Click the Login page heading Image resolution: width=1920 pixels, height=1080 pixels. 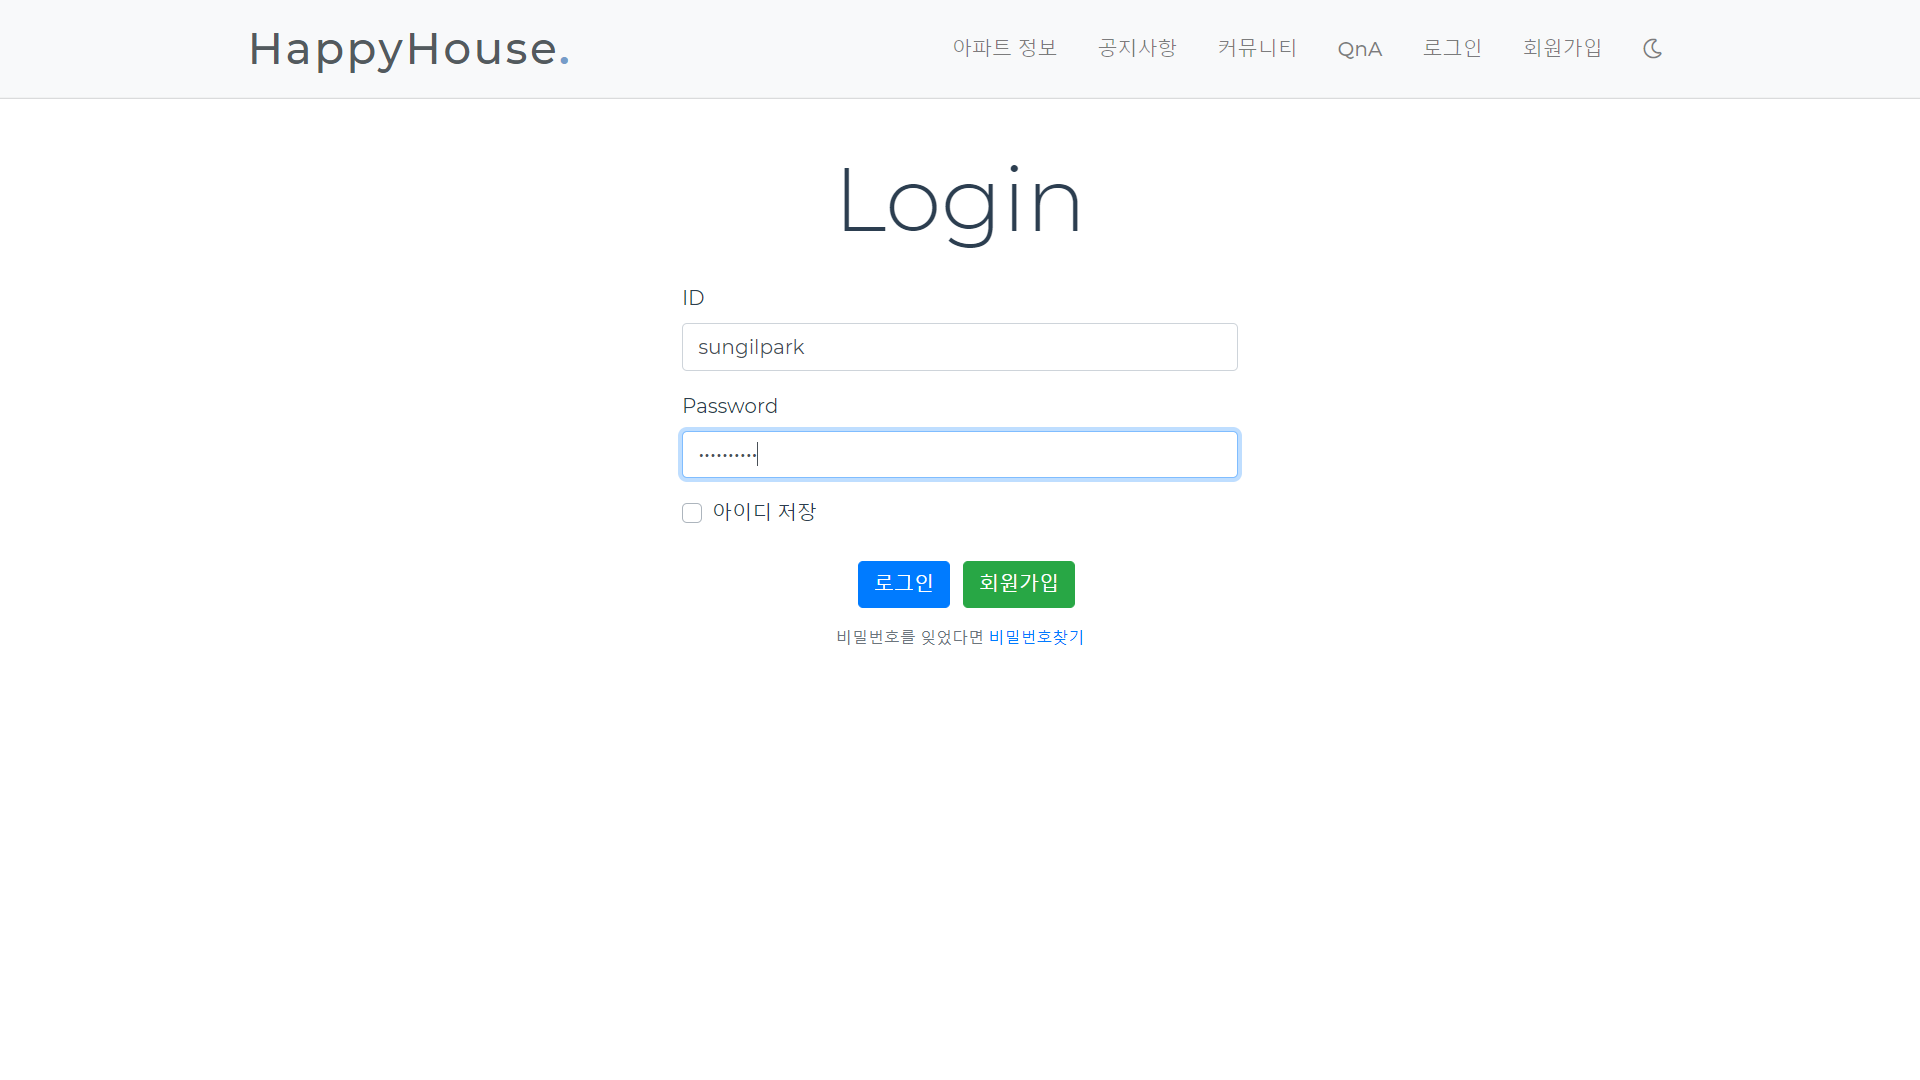960,200
